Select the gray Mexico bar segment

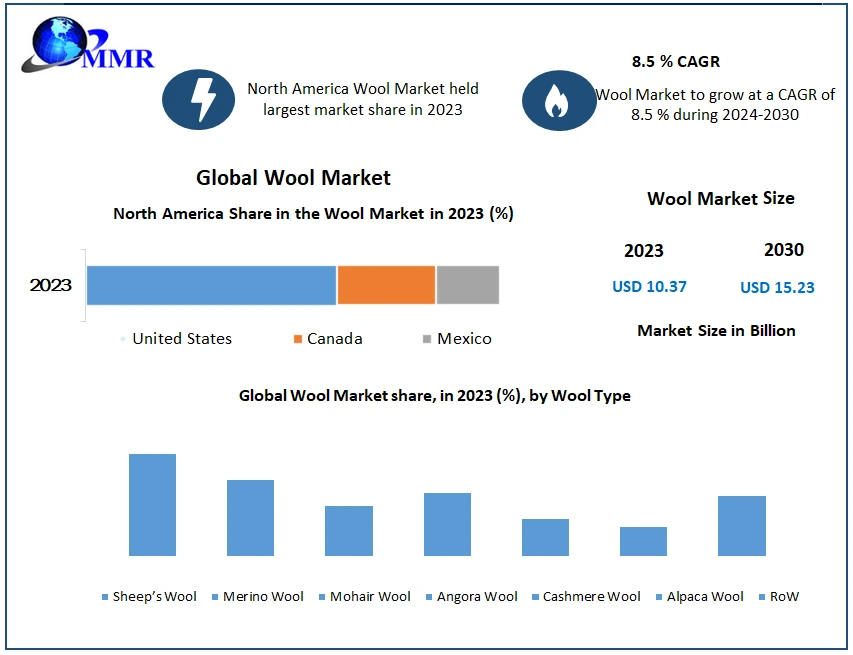pos(467,285)
